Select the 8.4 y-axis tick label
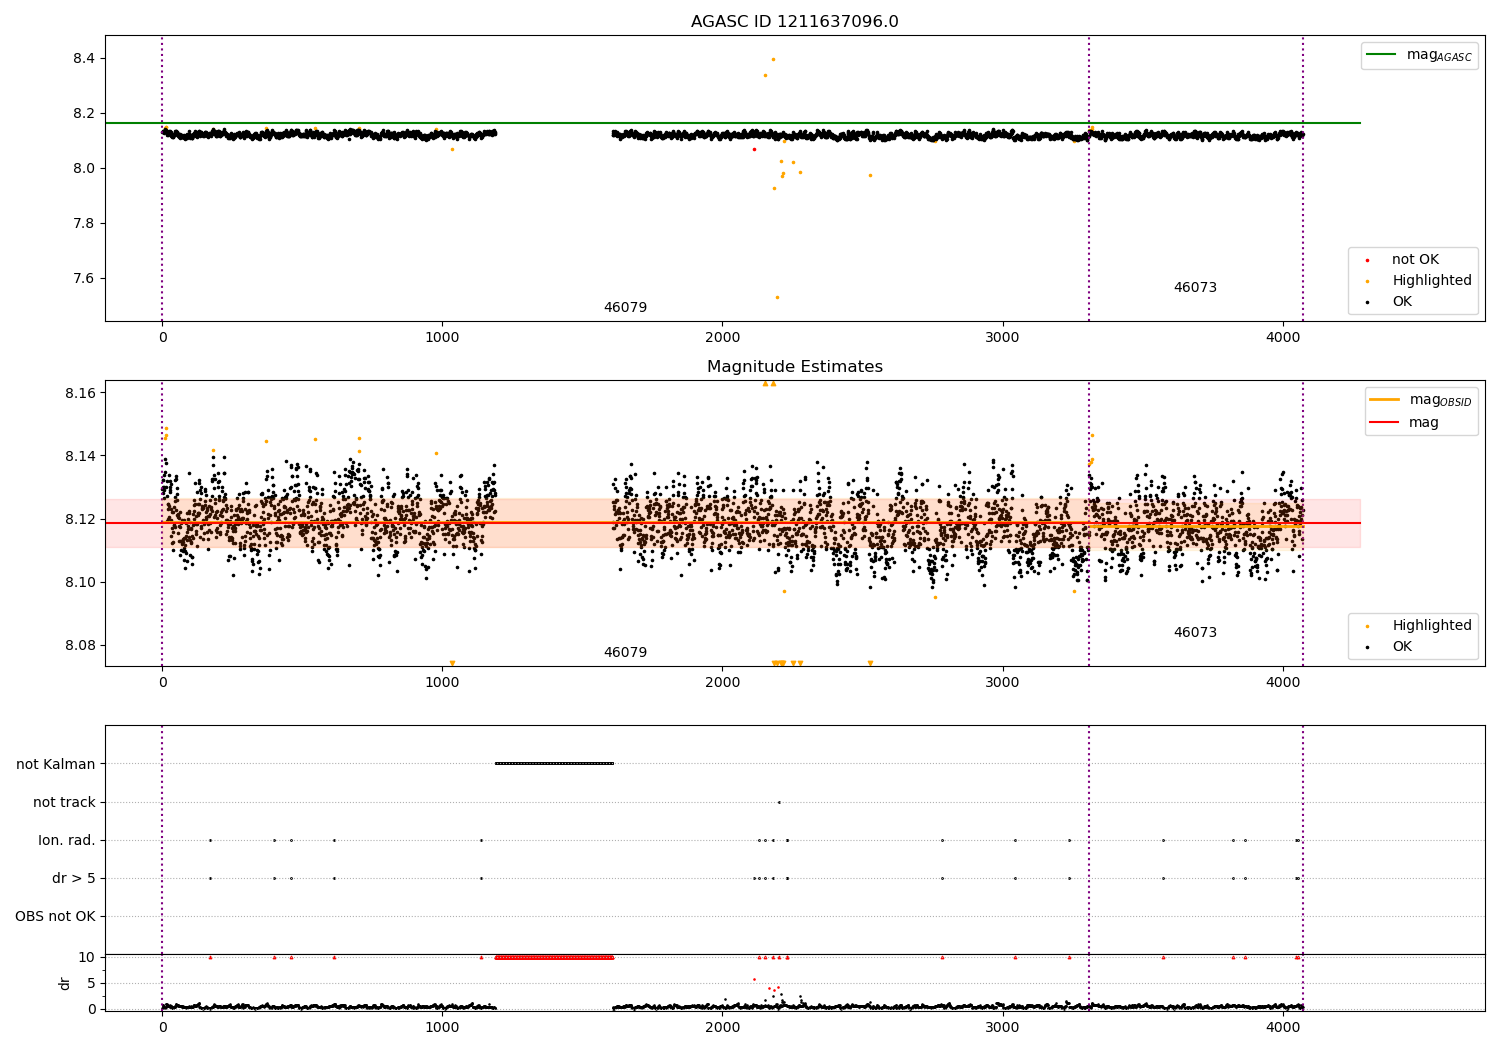 [x=84, y=58]
